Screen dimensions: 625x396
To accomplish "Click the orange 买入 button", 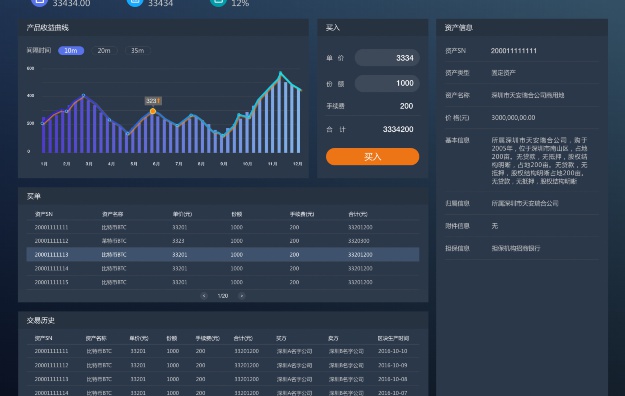I will [x=372, y=157].
